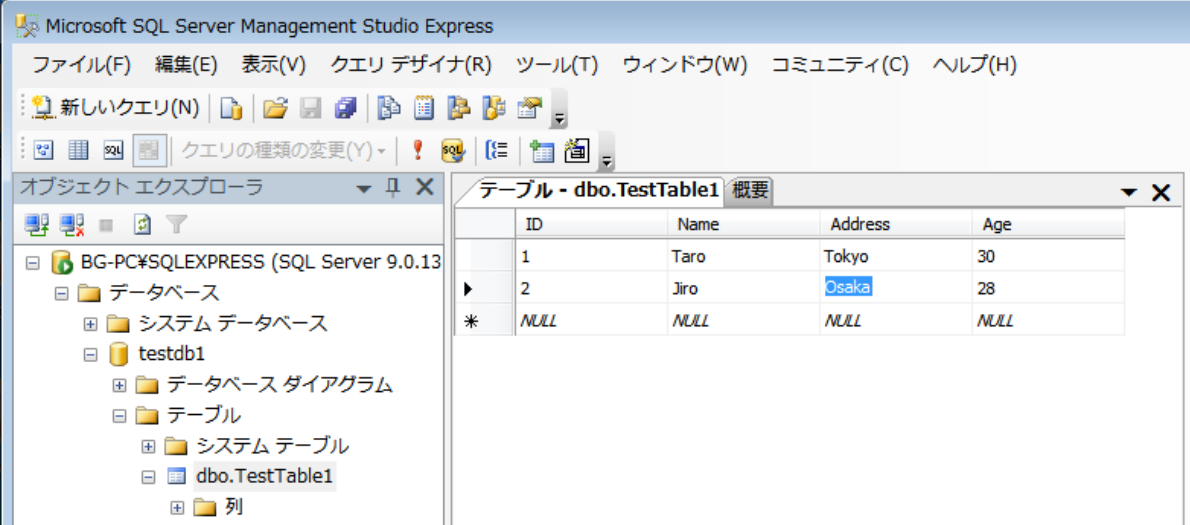Click the Execute SQL exclamation icon
The height and width of the screenshot is (525, 1190).
[417, 150]
